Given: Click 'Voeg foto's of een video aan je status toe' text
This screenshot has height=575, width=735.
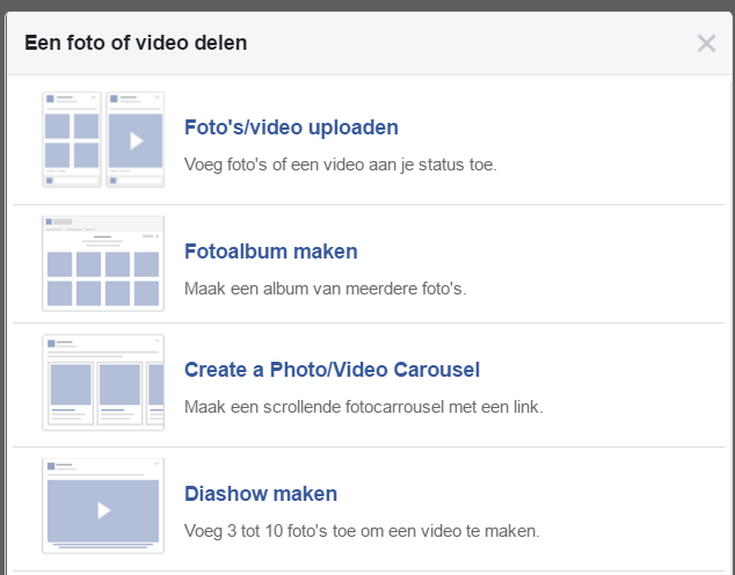Looking at the screenshot, I should pyautogui.click(x=340, y=164).
